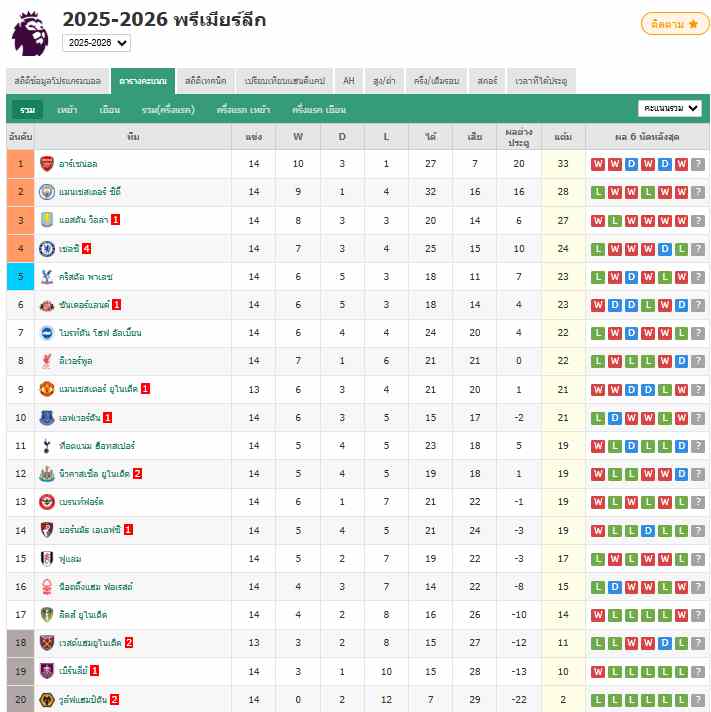Click the Wolverhampton club crest
Screen dimensions: 711x712
click(47, 699)
